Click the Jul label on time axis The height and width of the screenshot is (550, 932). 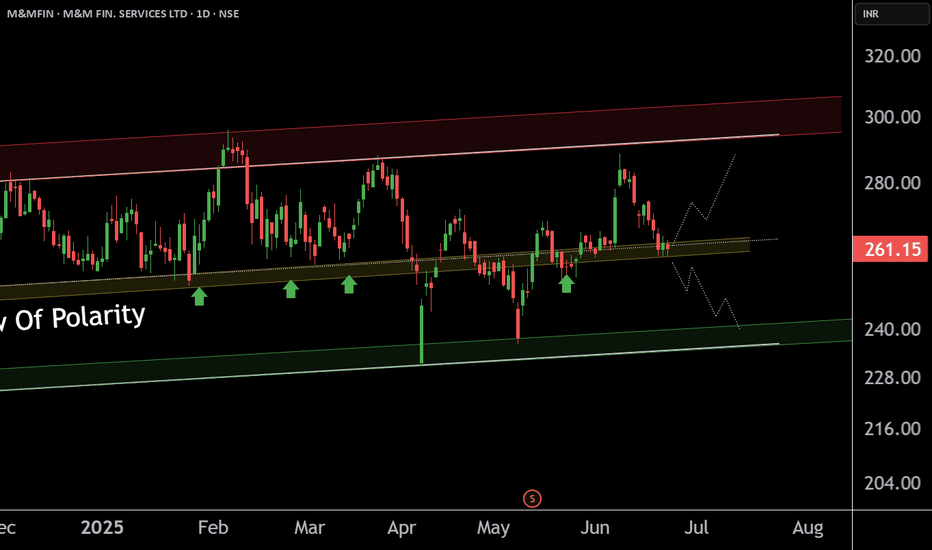(696, 527)
